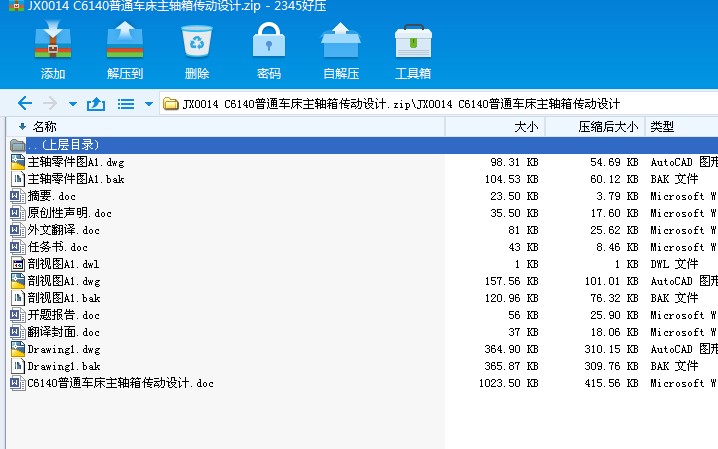
Task: Click the 364.90 KB size cell
Action: tap(511, 349)
